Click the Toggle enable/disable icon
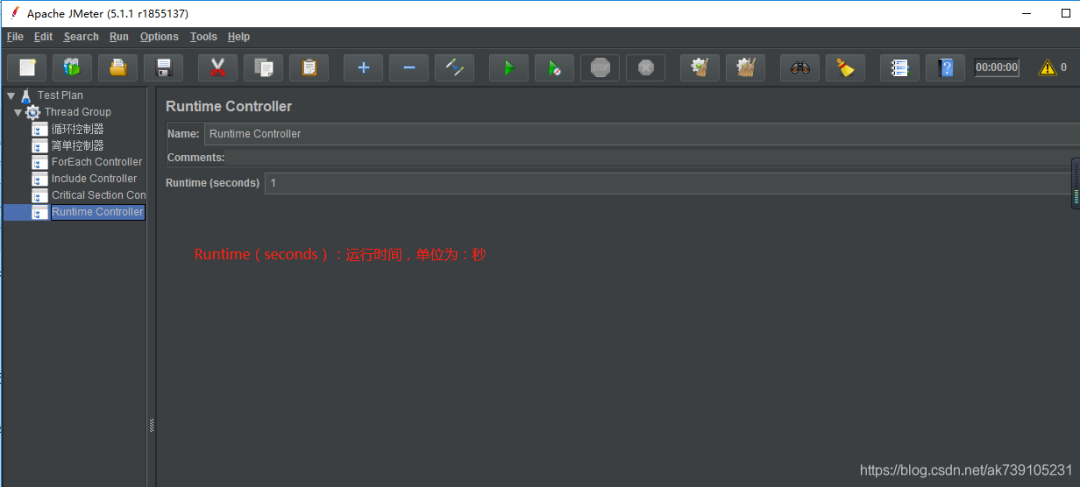This screenshot has height=487, width=1080. [455, 68]
